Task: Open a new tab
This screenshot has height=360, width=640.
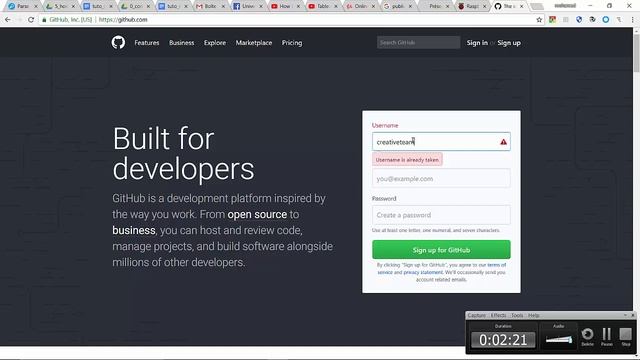Action: (536, 6)
